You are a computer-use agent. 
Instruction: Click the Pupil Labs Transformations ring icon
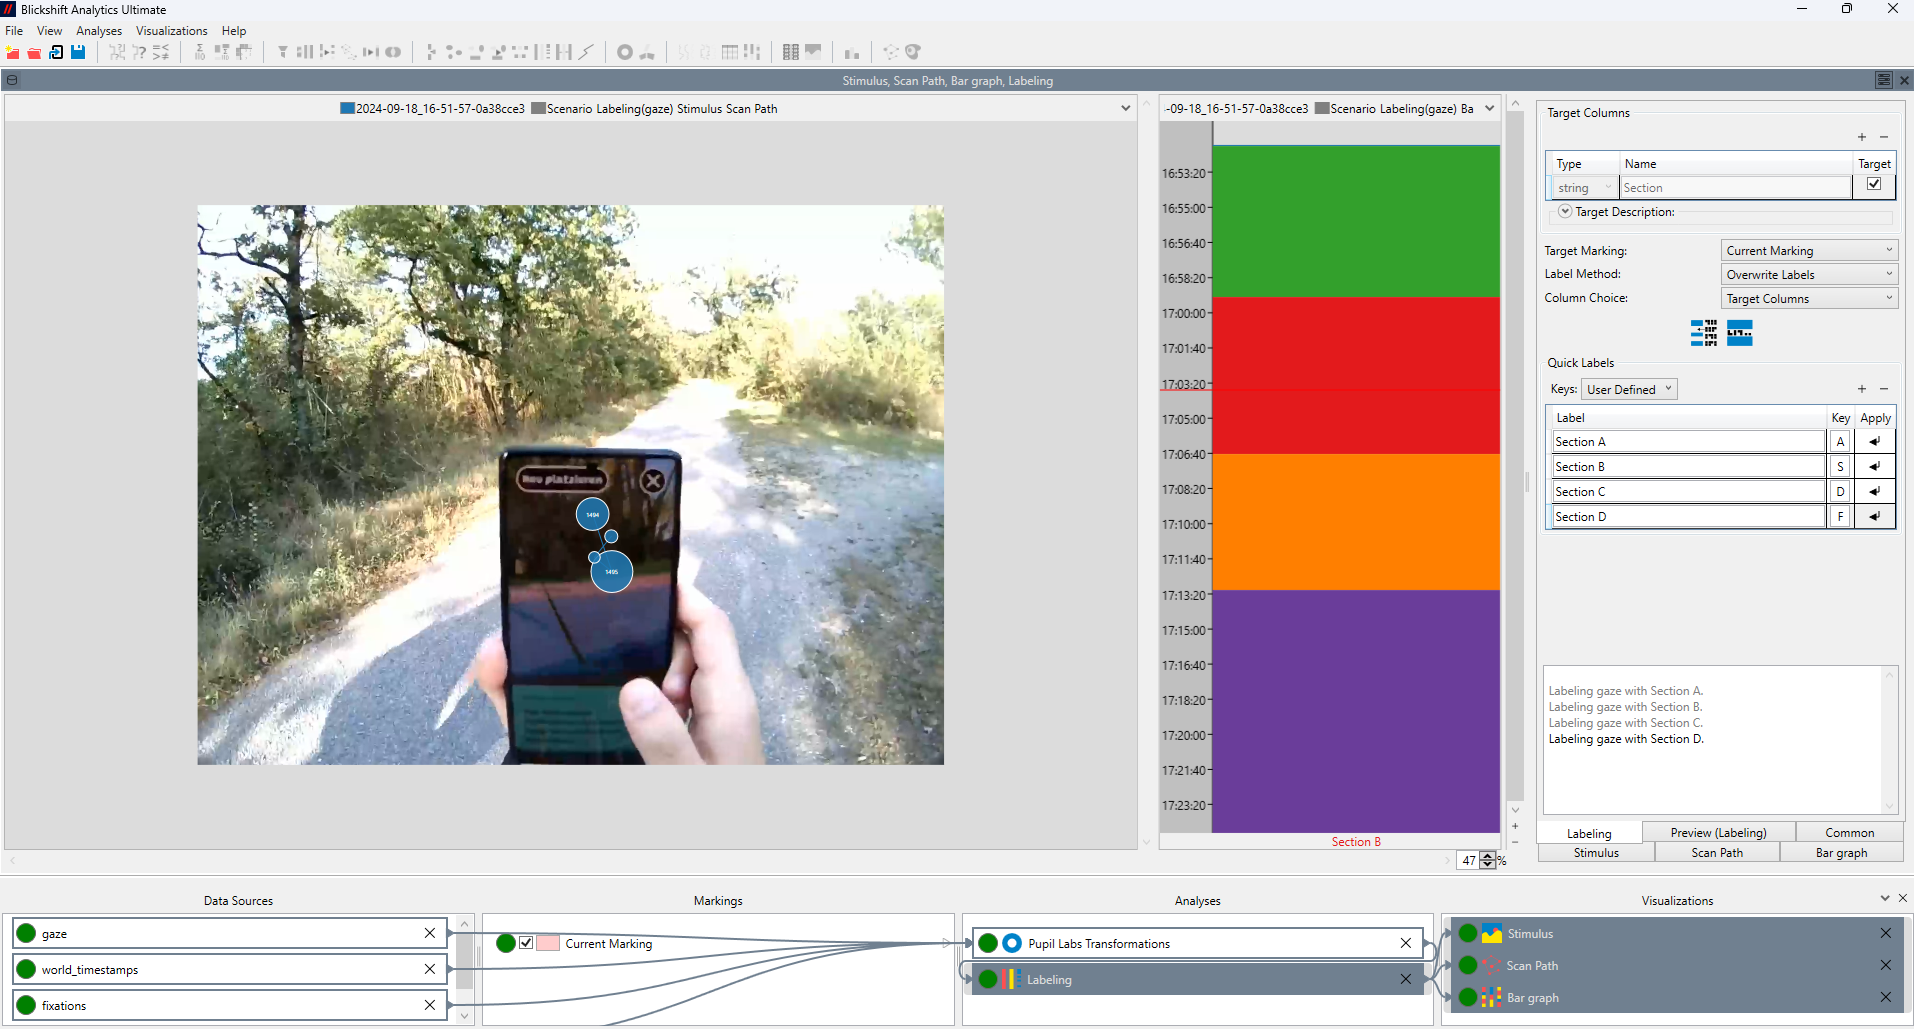coord(1012,943)
